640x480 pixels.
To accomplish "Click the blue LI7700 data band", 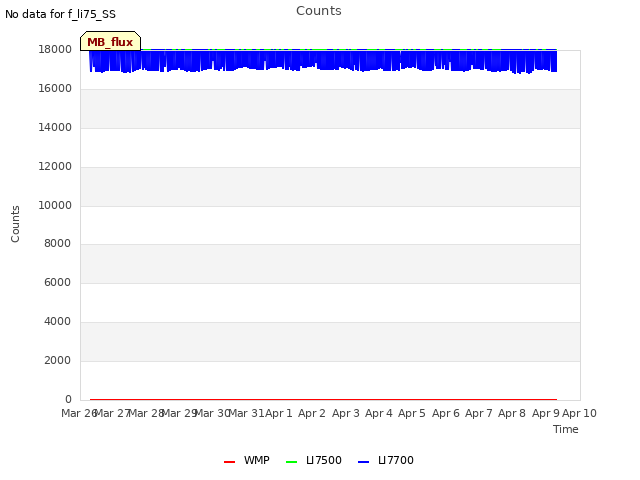I will pyautogui.click(x=323, y=60).
